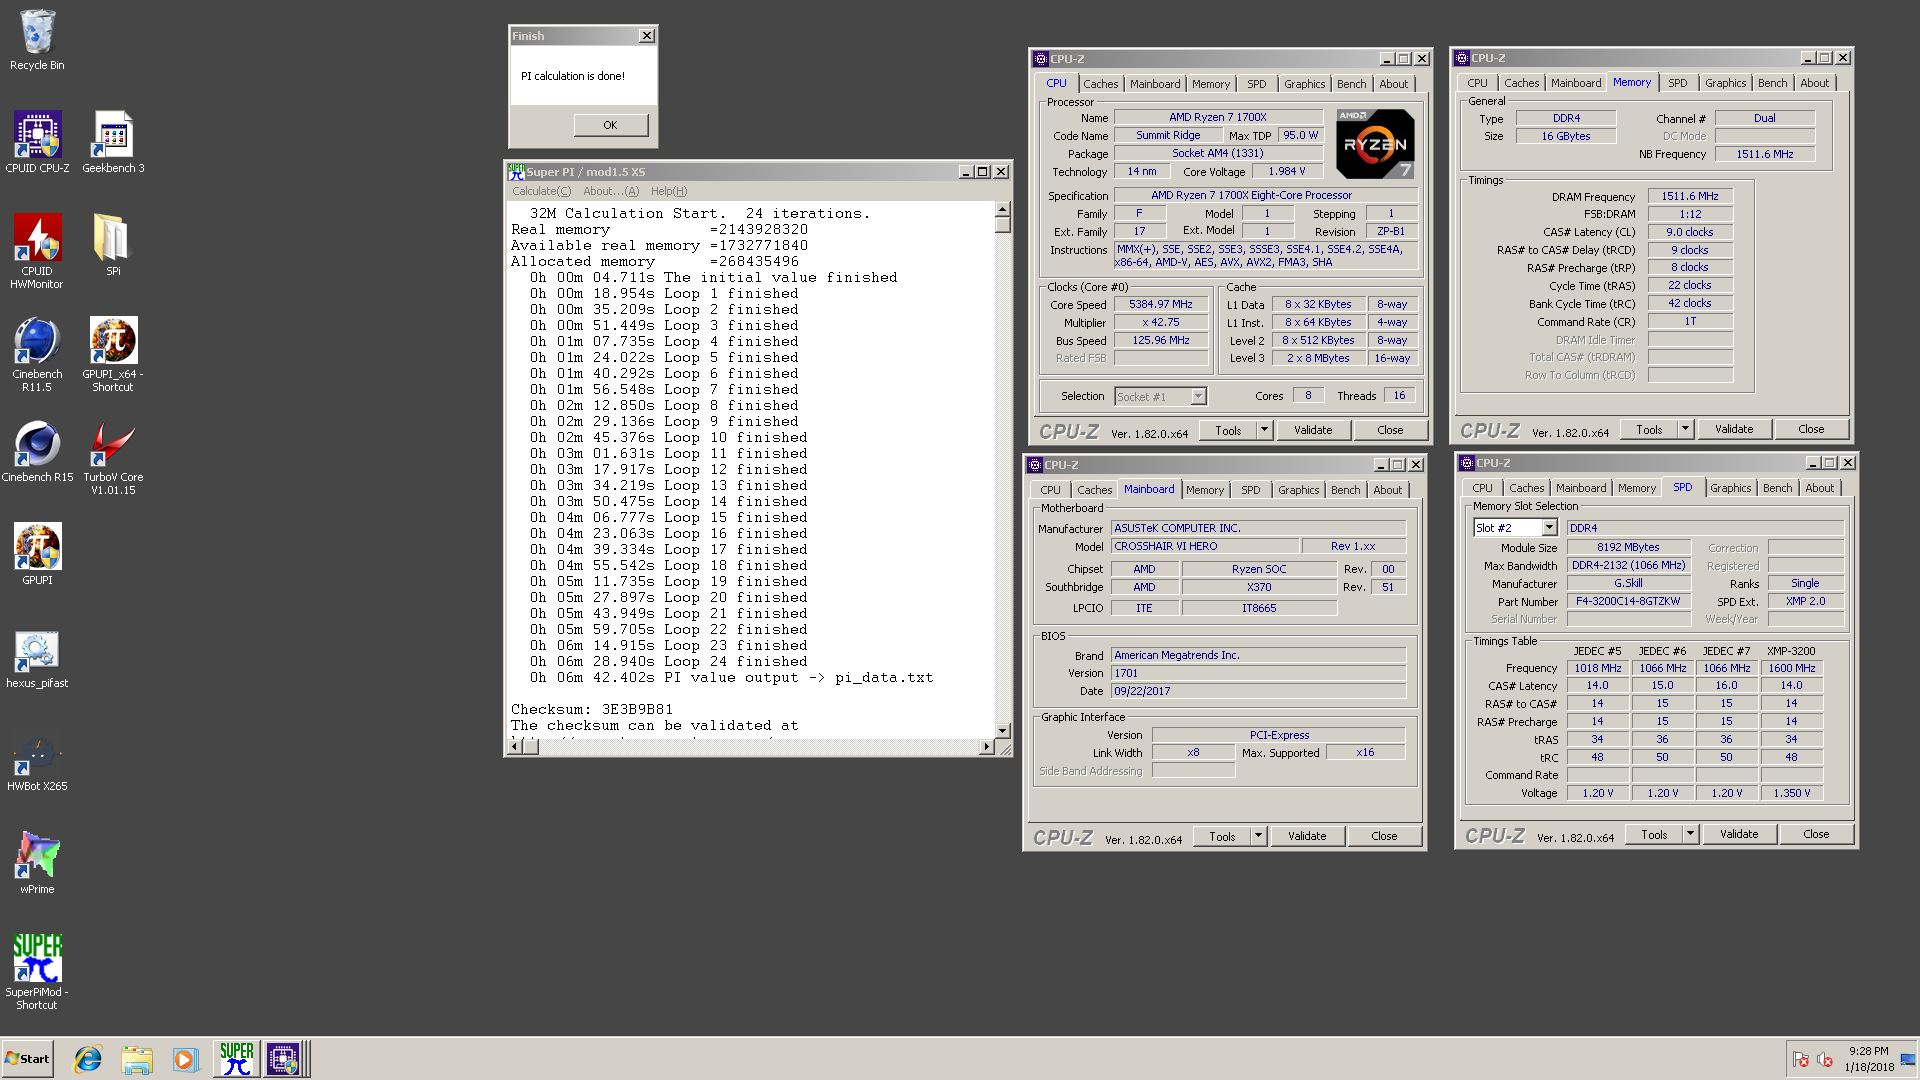Open the wPrime desktop icon

[37, 863]
